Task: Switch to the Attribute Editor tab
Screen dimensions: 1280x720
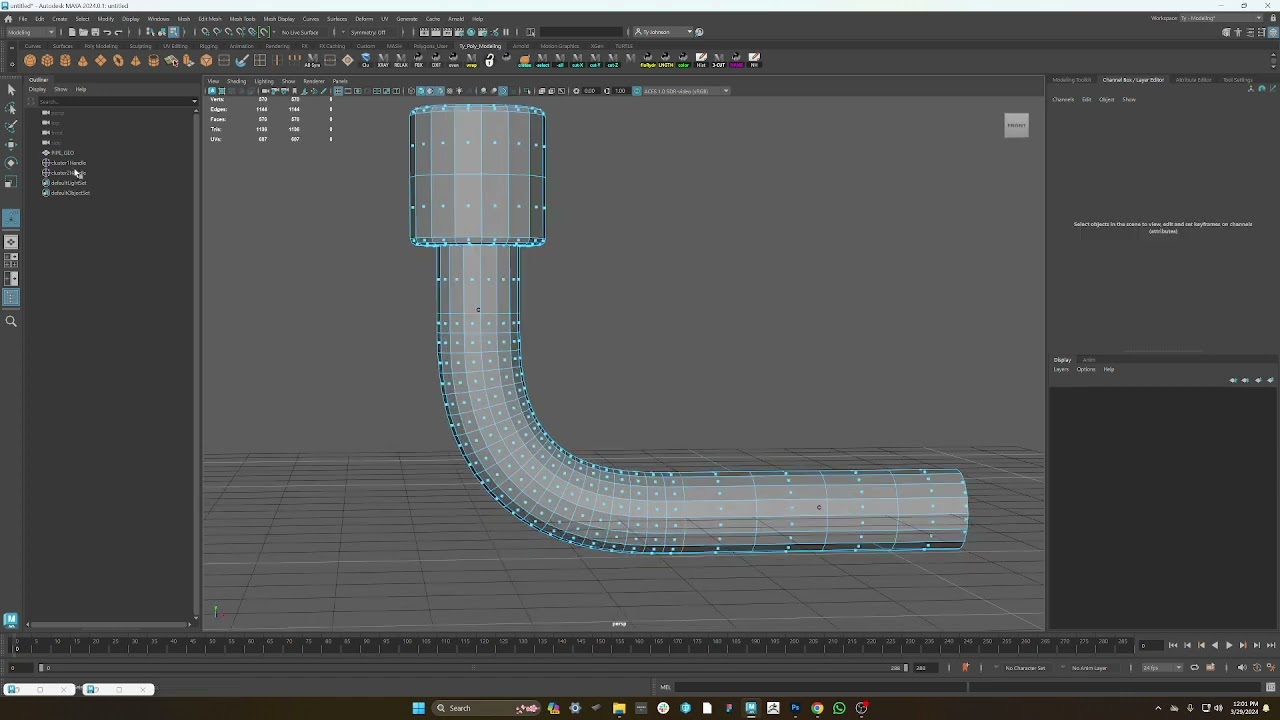Action: pos(1193,80)
